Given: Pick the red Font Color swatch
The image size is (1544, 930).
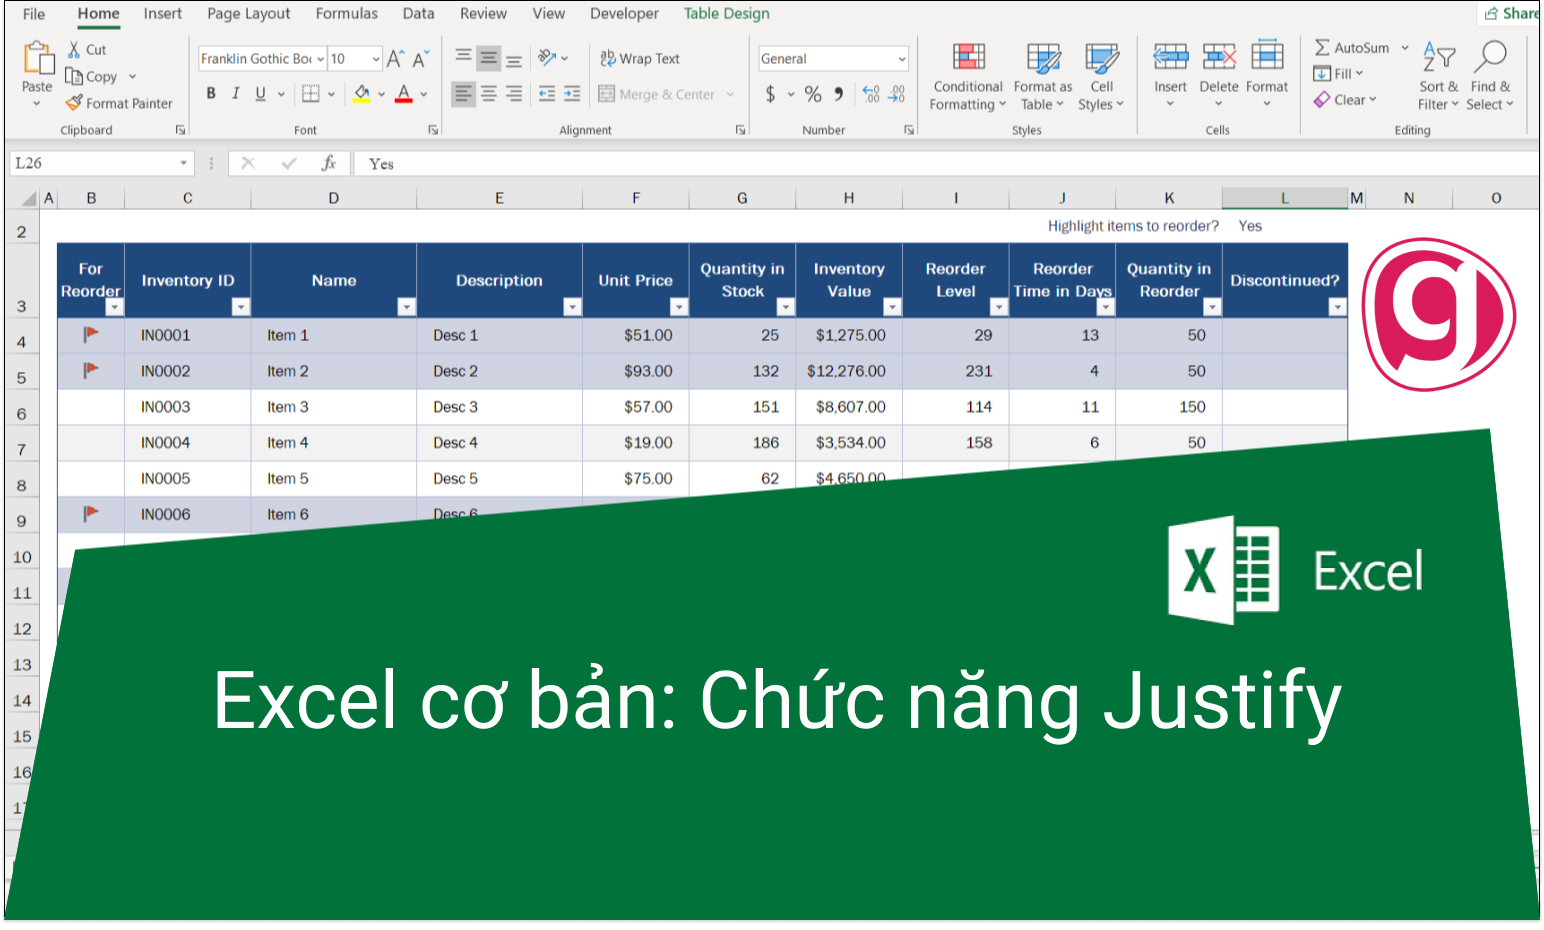Looking at the screenshot, I should pos(403,93).
